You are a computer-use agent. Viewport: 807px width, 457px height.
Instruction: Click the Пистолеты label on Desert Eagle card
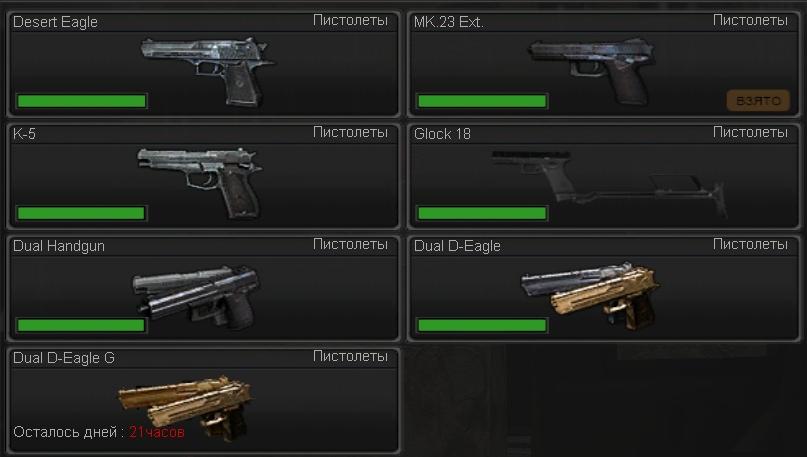pyautogui.click(x=350, y=21)
